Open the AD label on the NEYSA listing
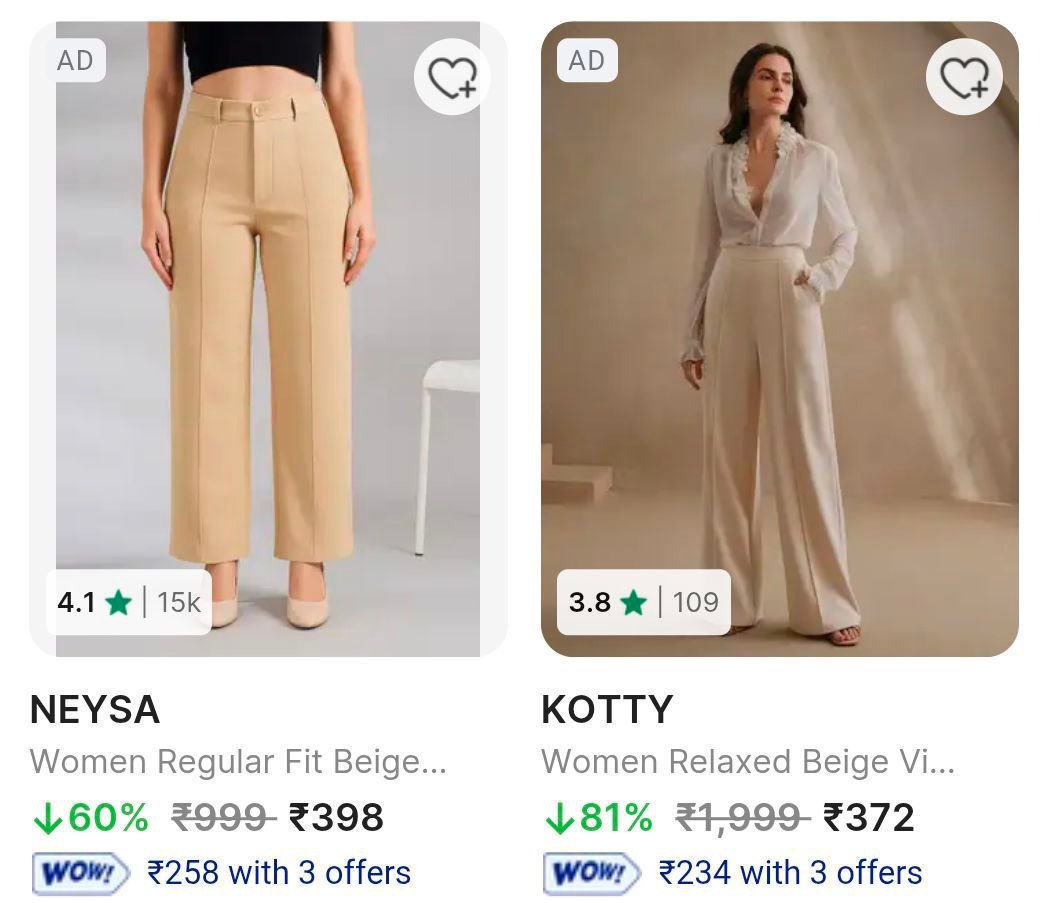 click(75, 60)
